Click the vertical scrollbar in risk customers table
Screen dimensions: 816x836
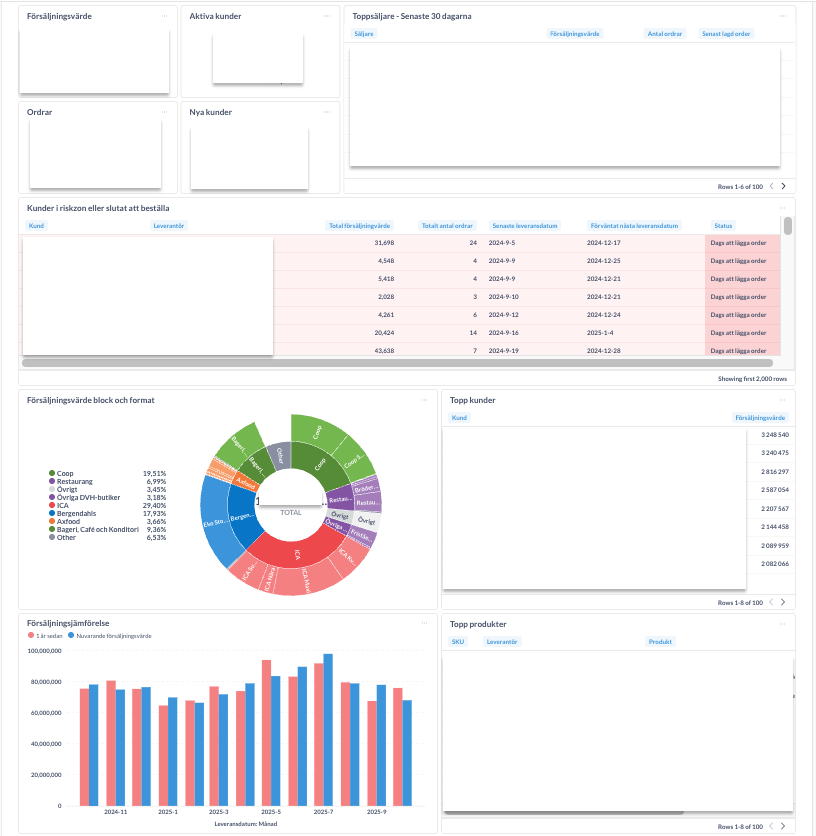click(788, 227)
